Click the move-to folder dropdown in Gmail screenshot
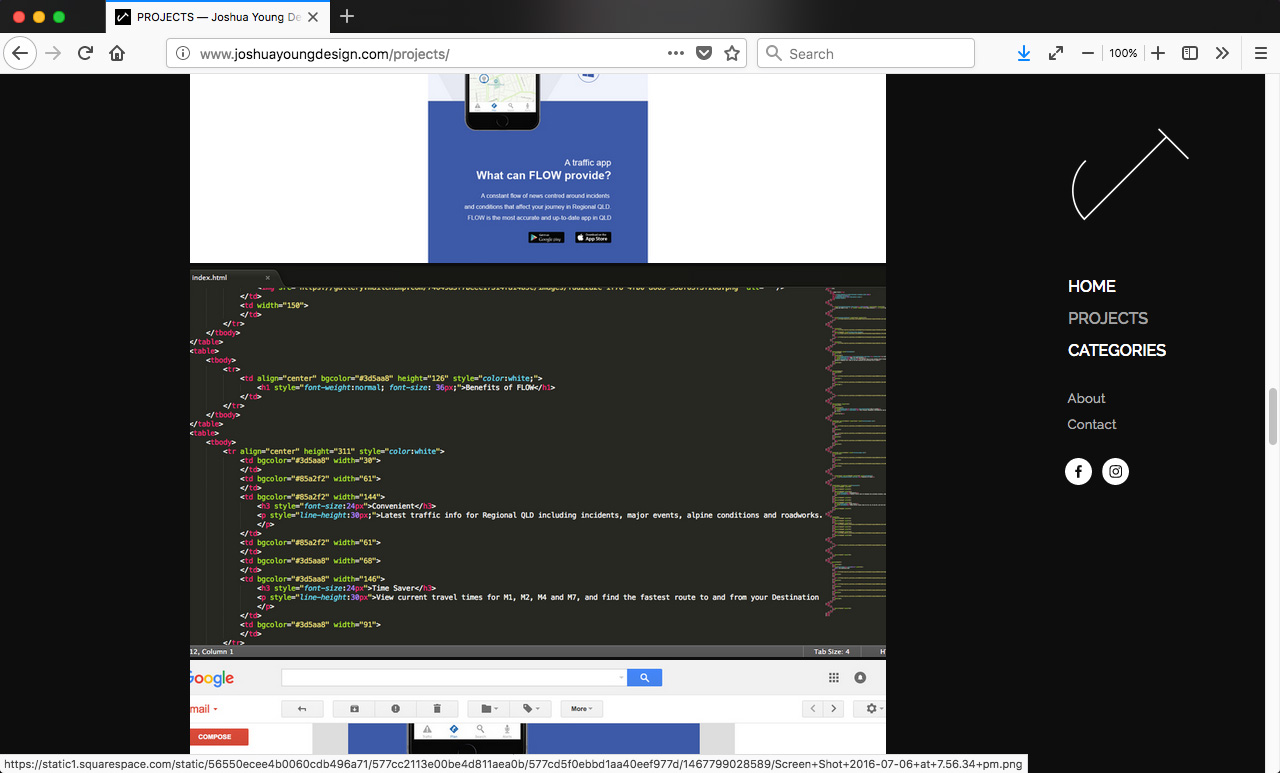Image resolution: width=1280 pixels, height=773 pixels. (489, 709)
